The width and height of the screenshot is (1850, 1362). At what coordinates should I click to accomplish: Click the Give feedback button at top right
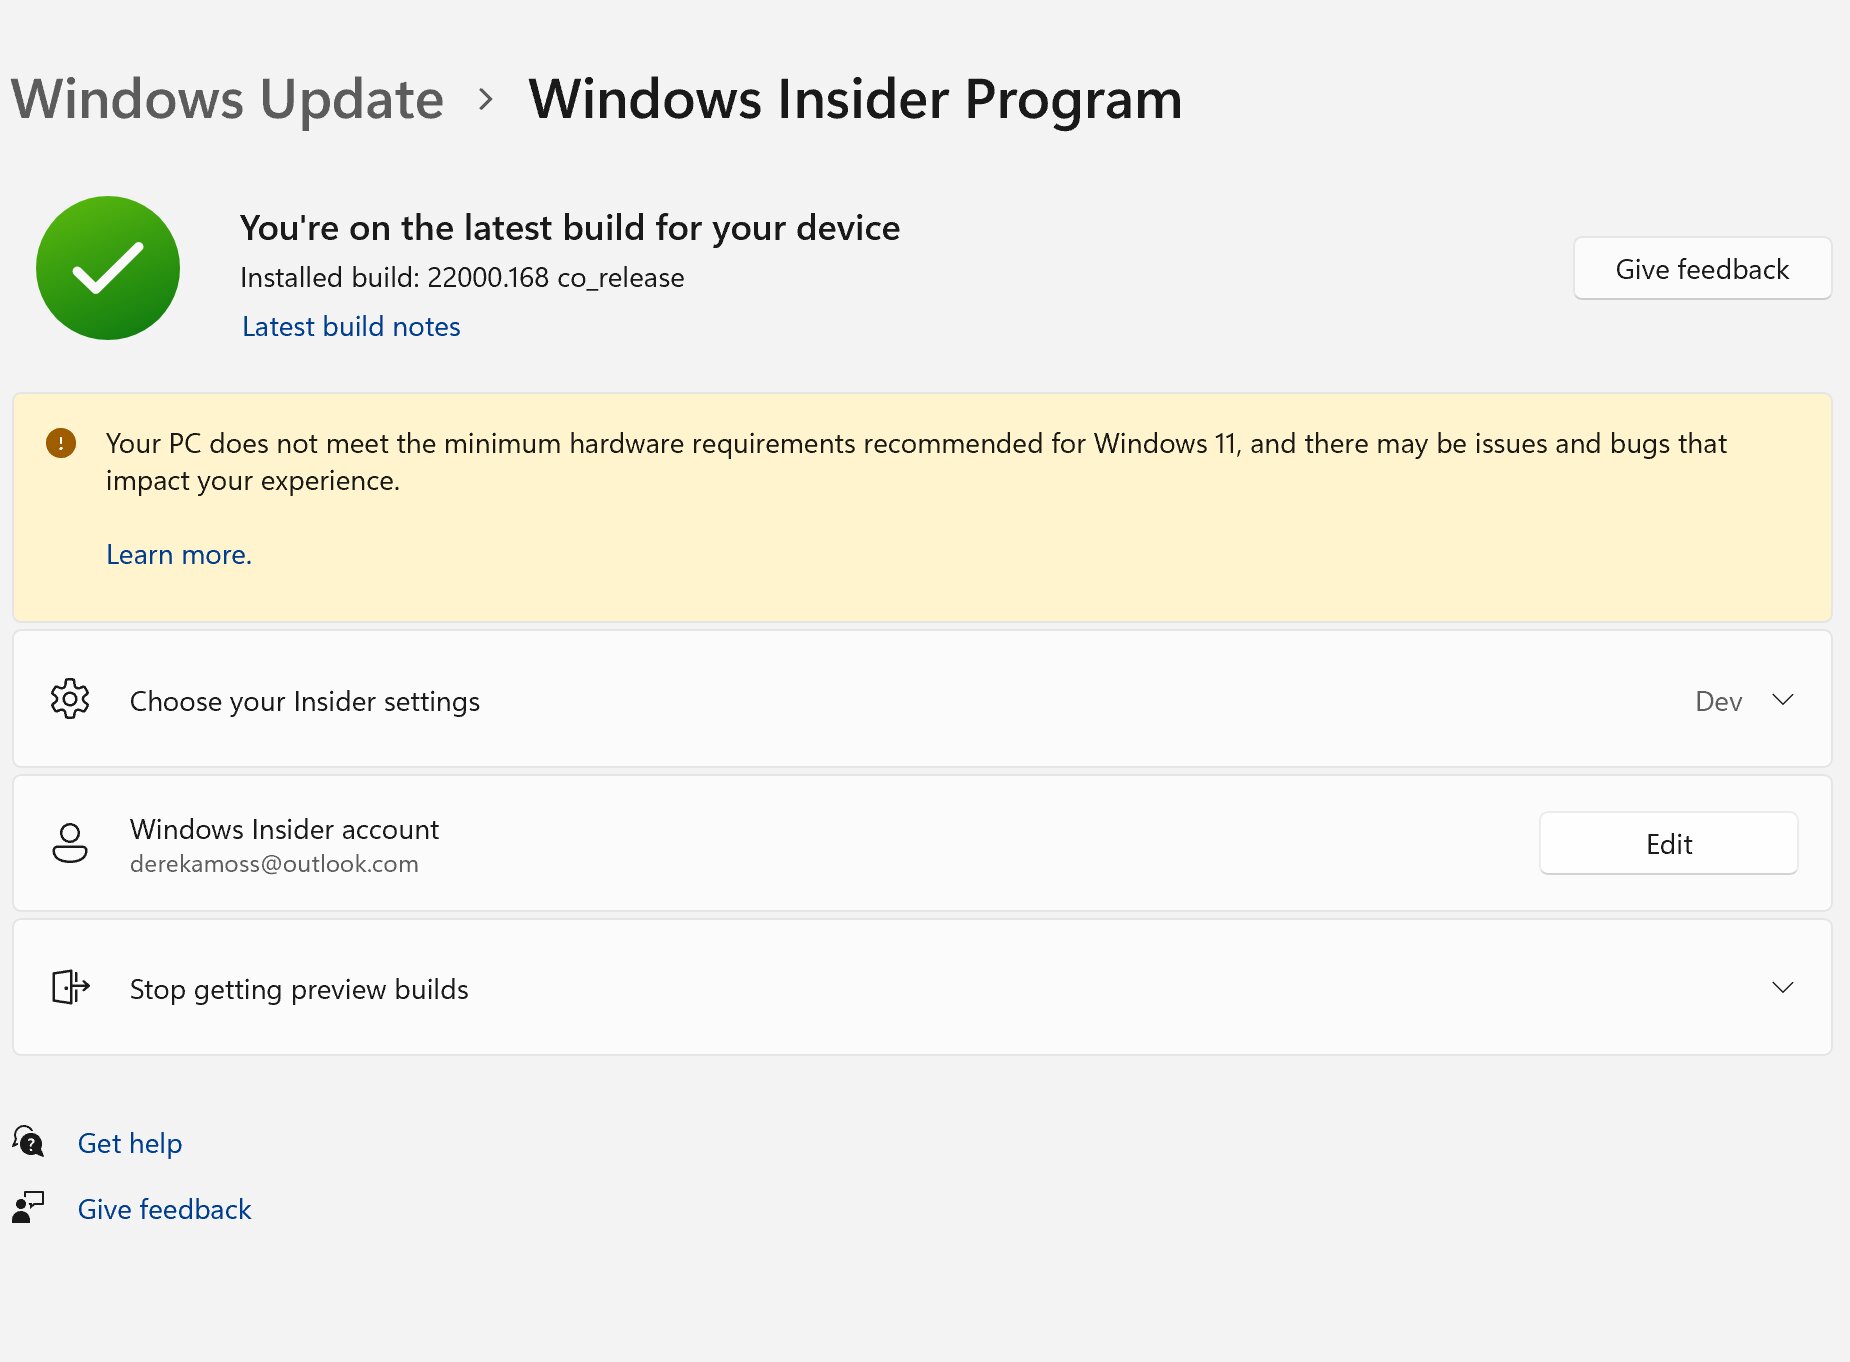(1702, 268)
